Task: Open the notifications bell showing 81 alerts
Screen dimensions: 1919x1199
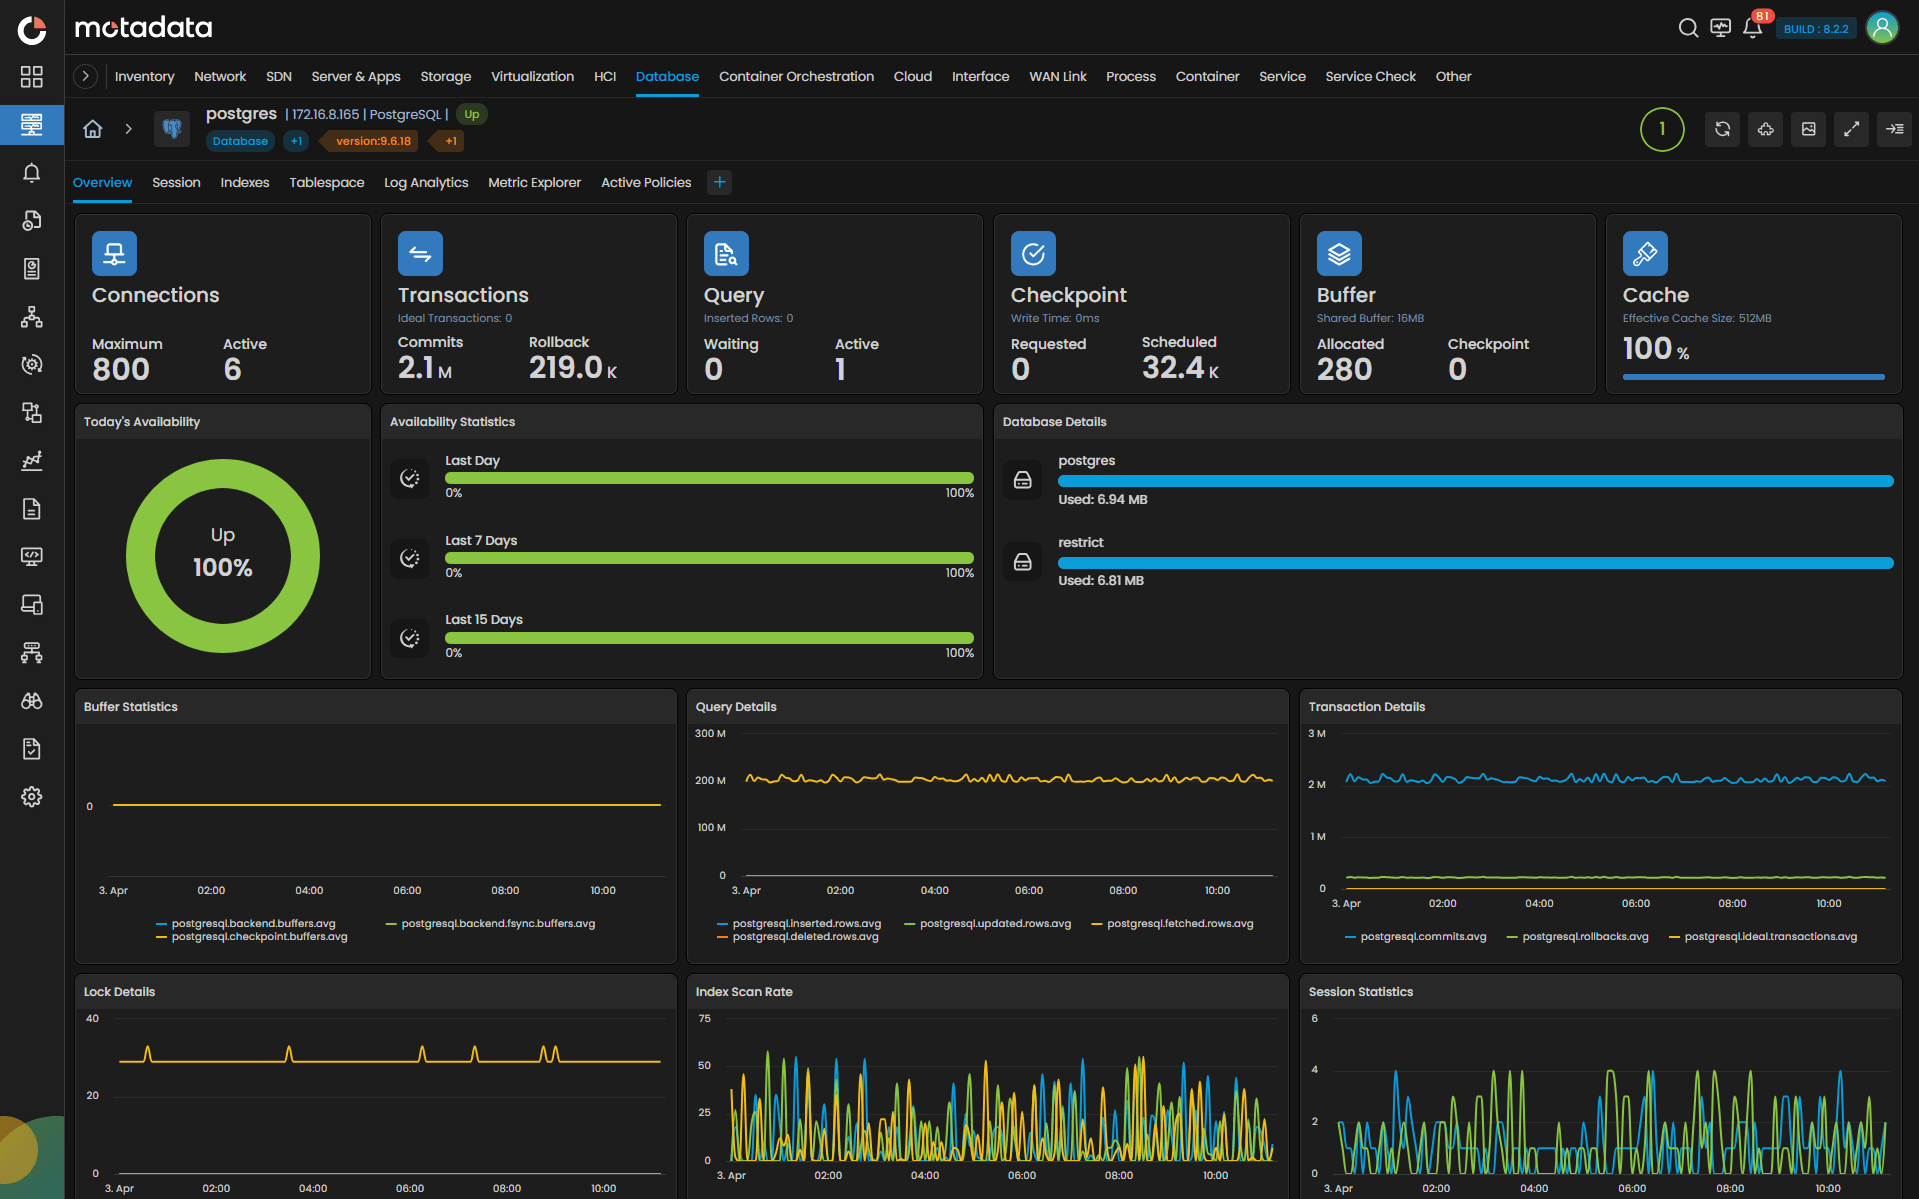Action: [x=1753, y=28]
